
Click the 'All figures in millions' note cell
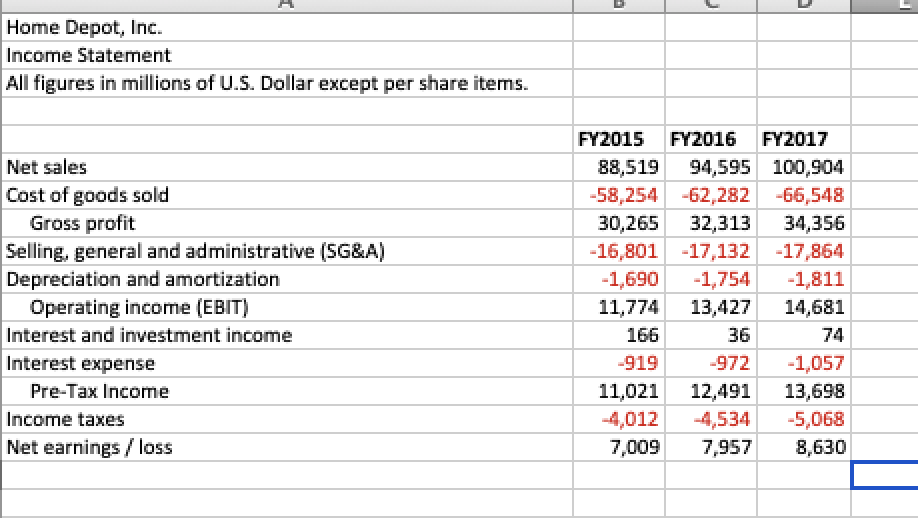(287, 83)
